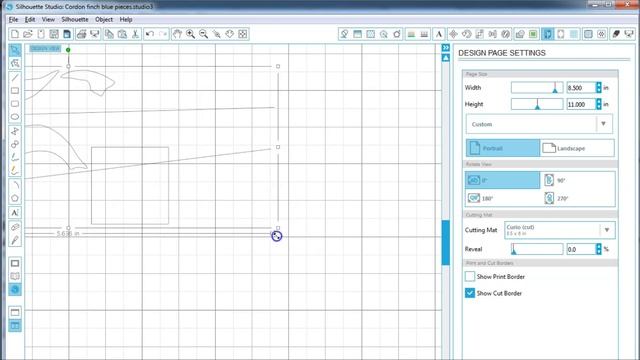Screen dimensions: 640x360
Task: Open the Edit menu
Action: coord(30,19)
